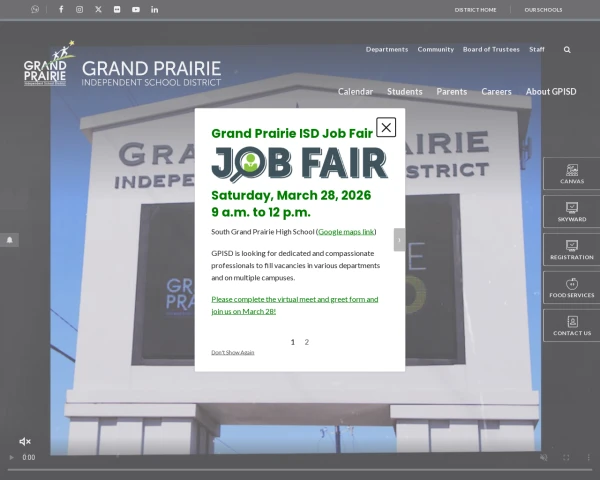Open the virtual meet and greet form link
The image size is (600, 480).
click(x=295, y=305)
